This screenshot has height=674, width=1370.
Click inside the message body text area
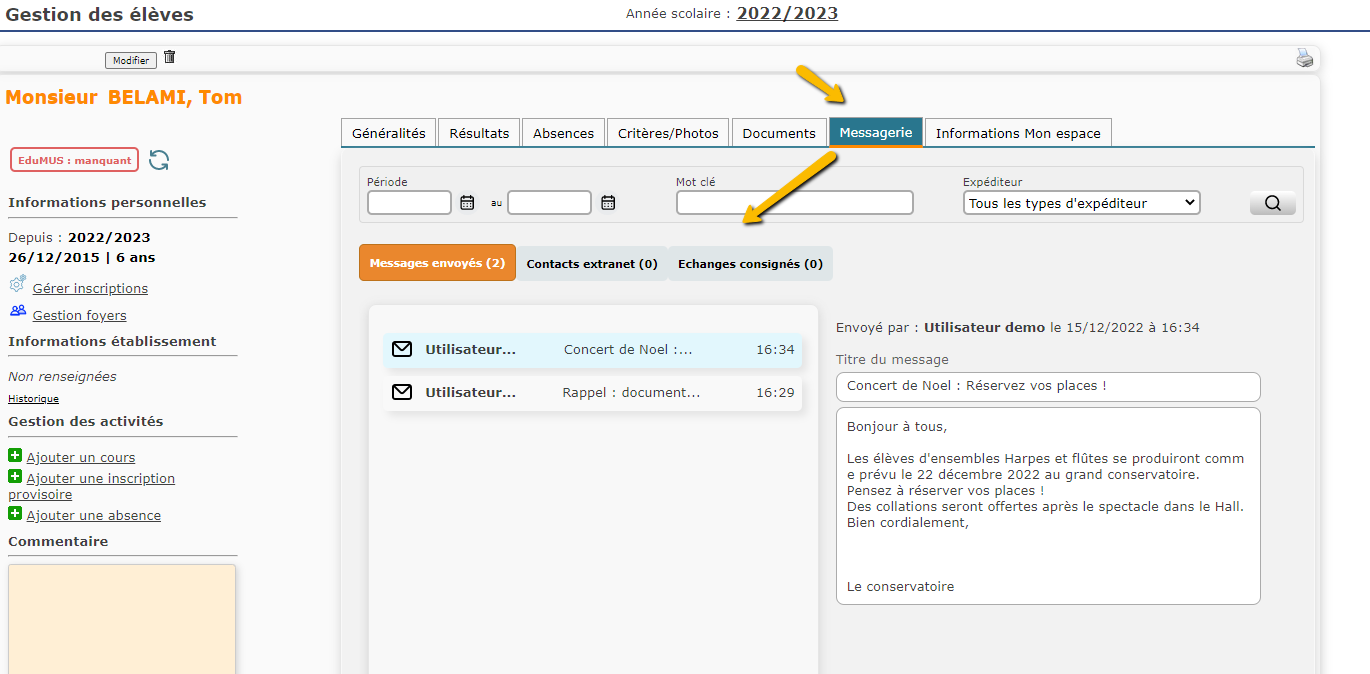click(1048, 506)
